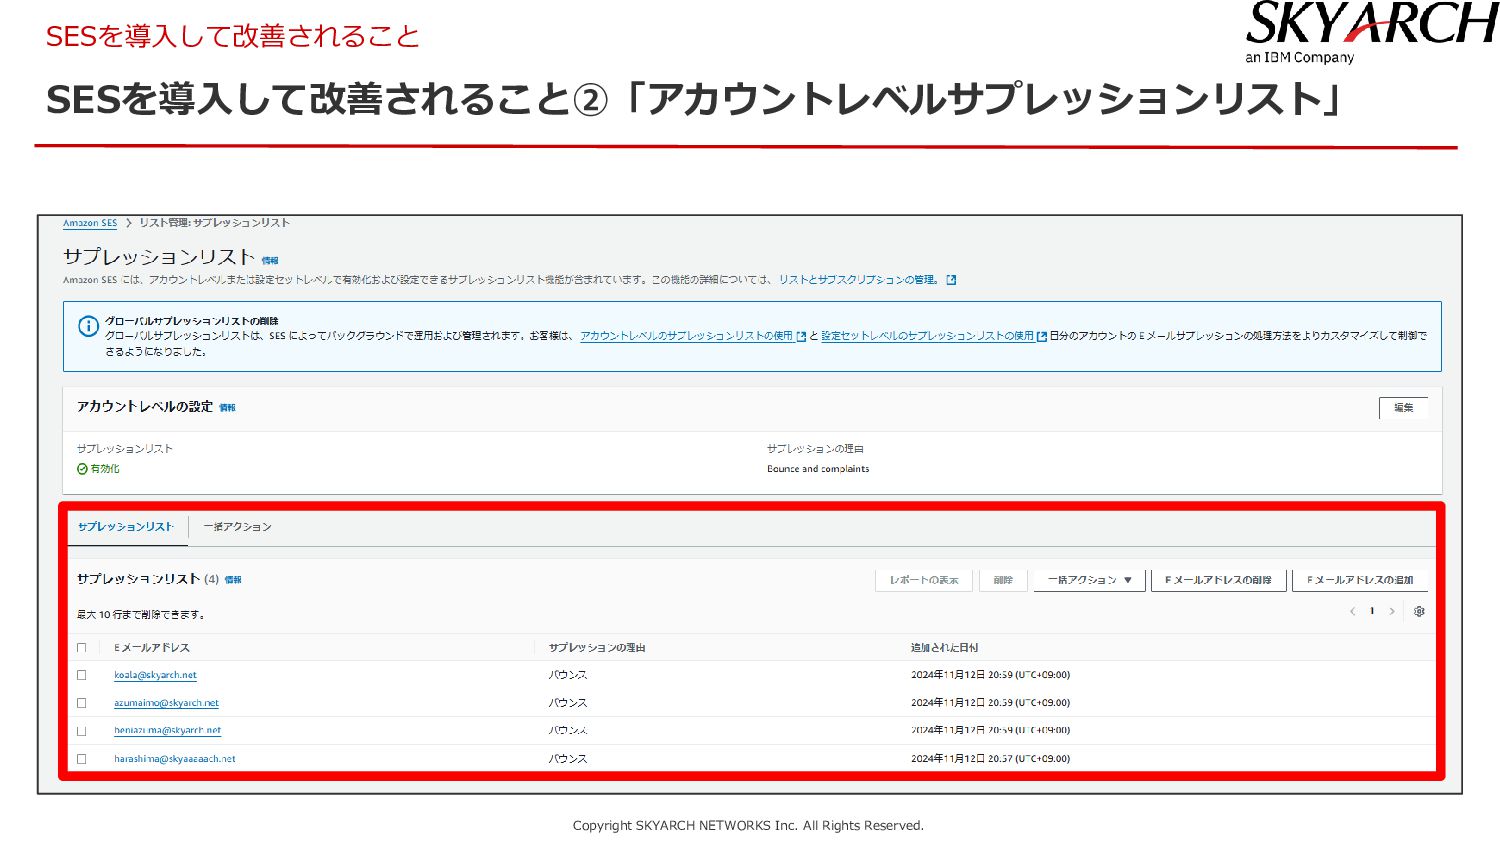Open the Amazon SES breadcrumb link
The height and width of the screenshot is (844, 1500).
point(90,223)
